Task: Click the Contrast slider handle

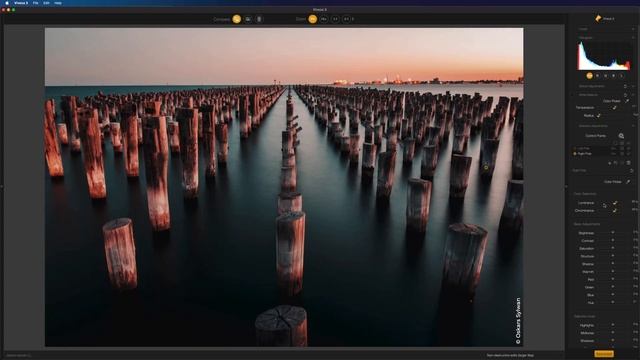Action: click(x=613, y=241)
